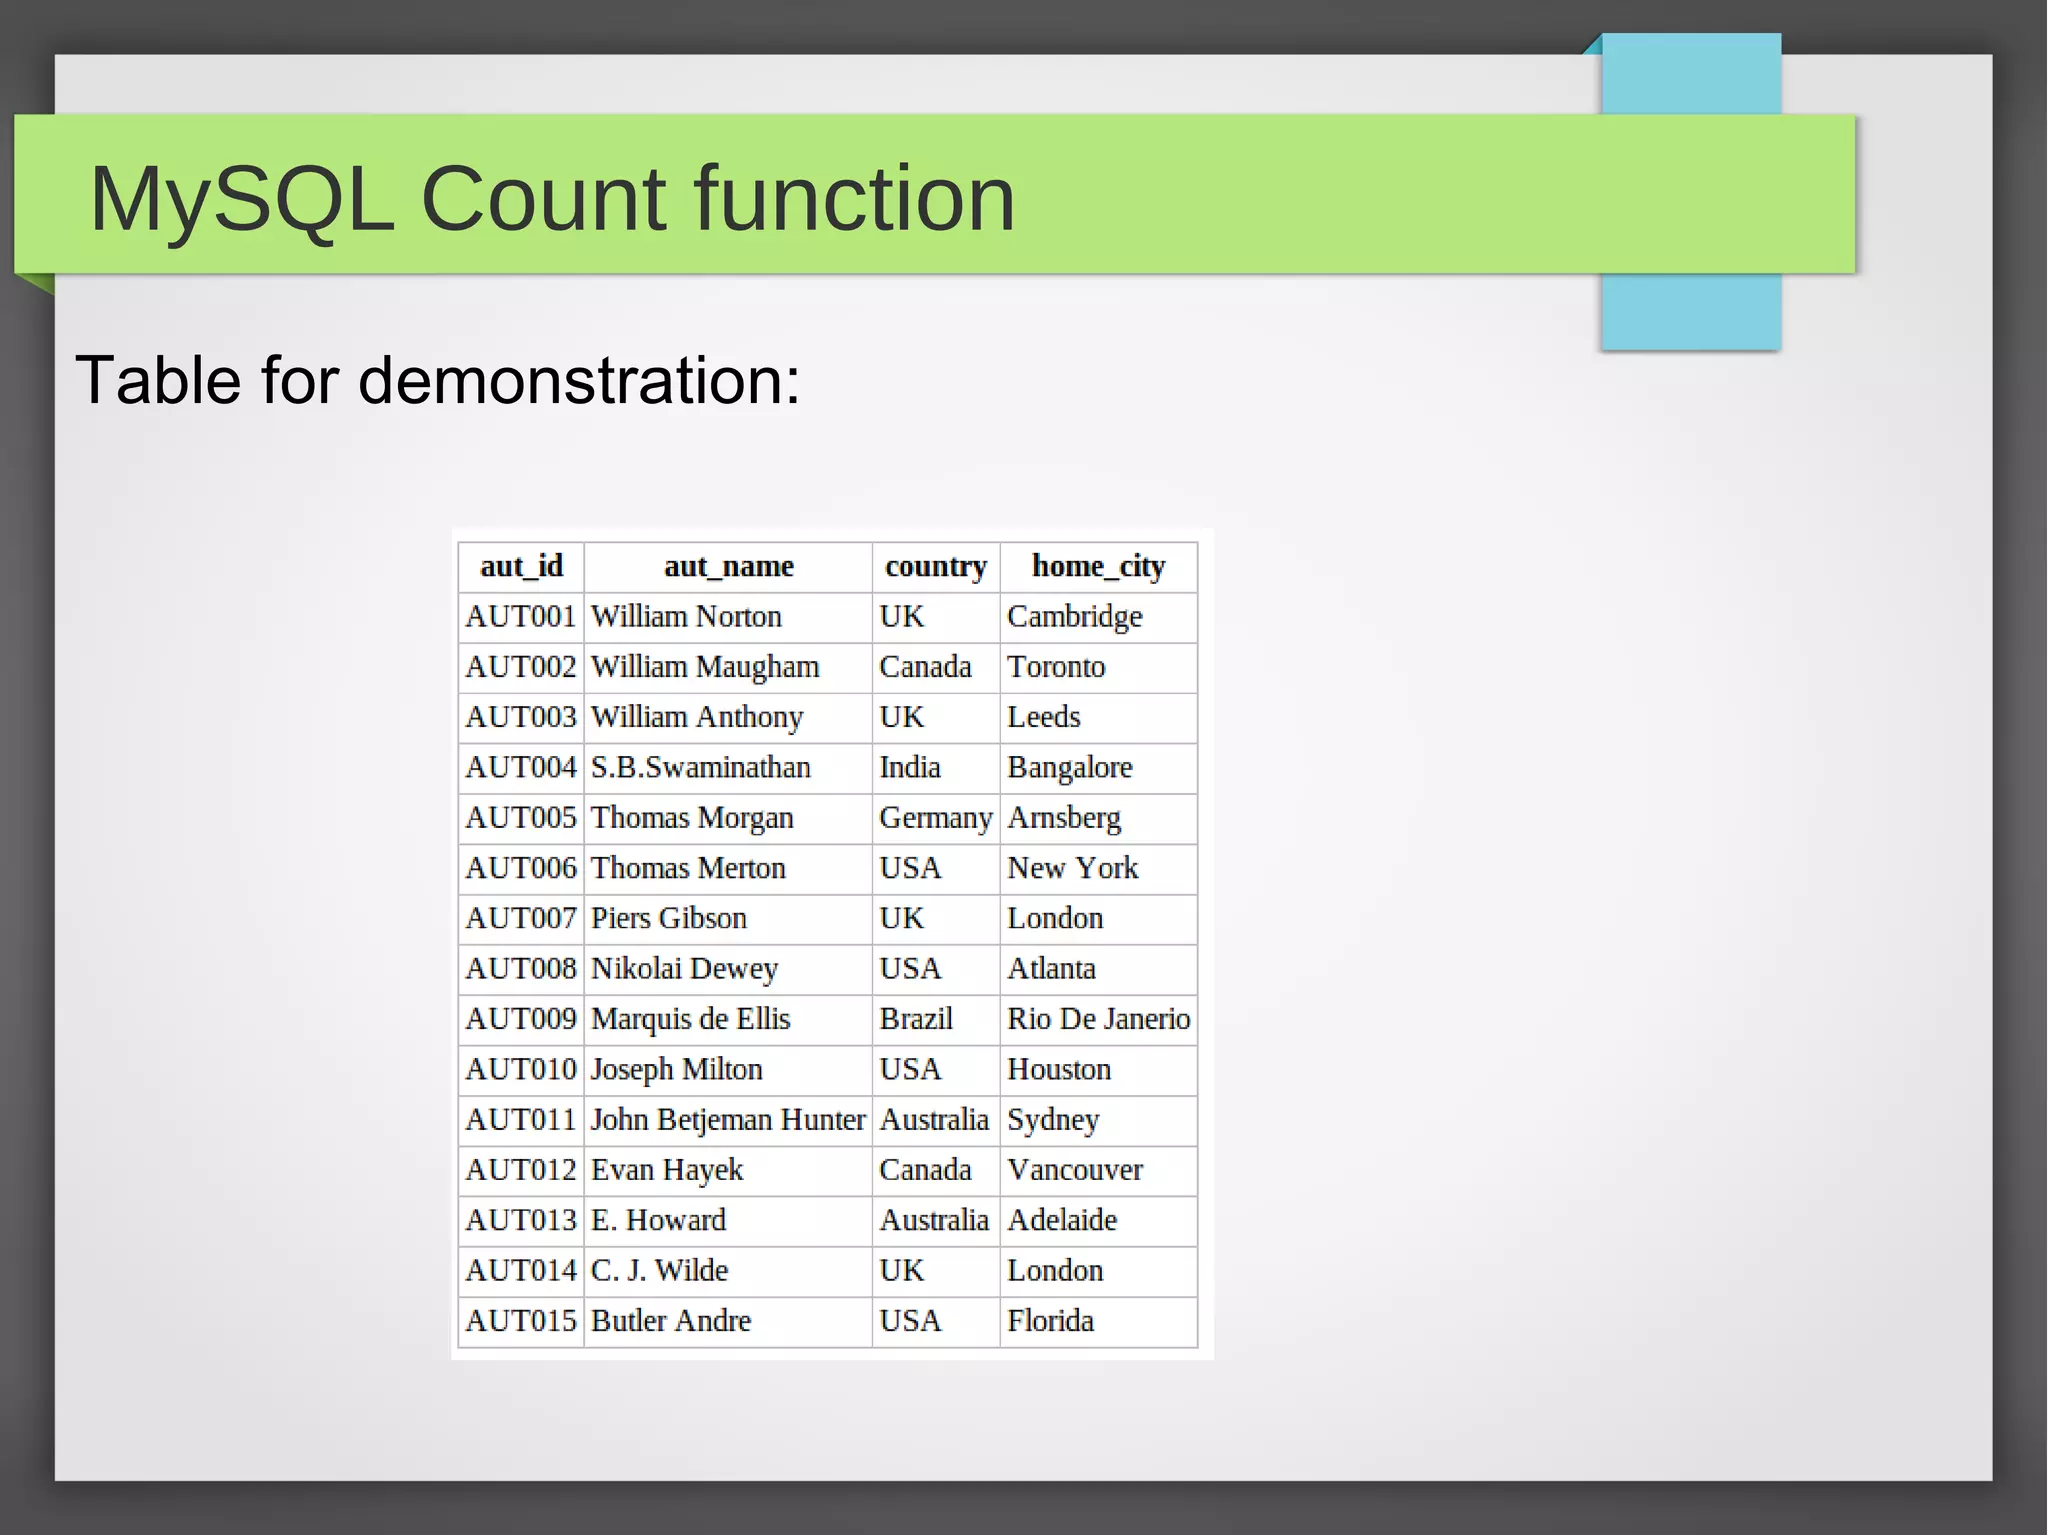This screenshot has width=2048, height=1535.
Task: Click the 'AUT004' cell
Action: [x=521, y=768]
